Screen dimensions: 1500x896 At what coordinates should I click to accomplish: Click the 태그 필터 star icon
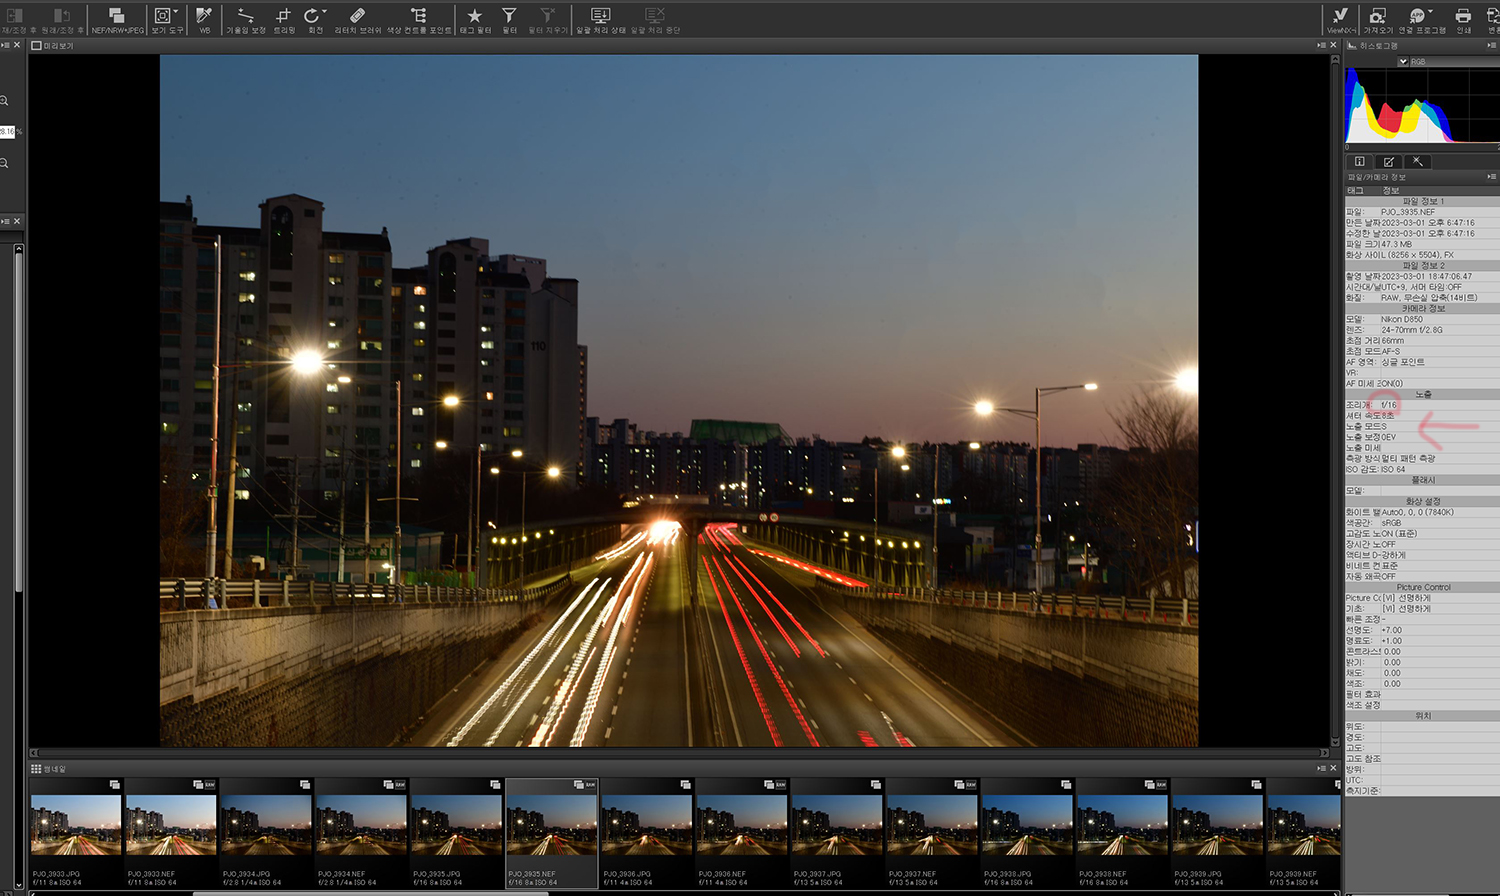click(475, 17)
